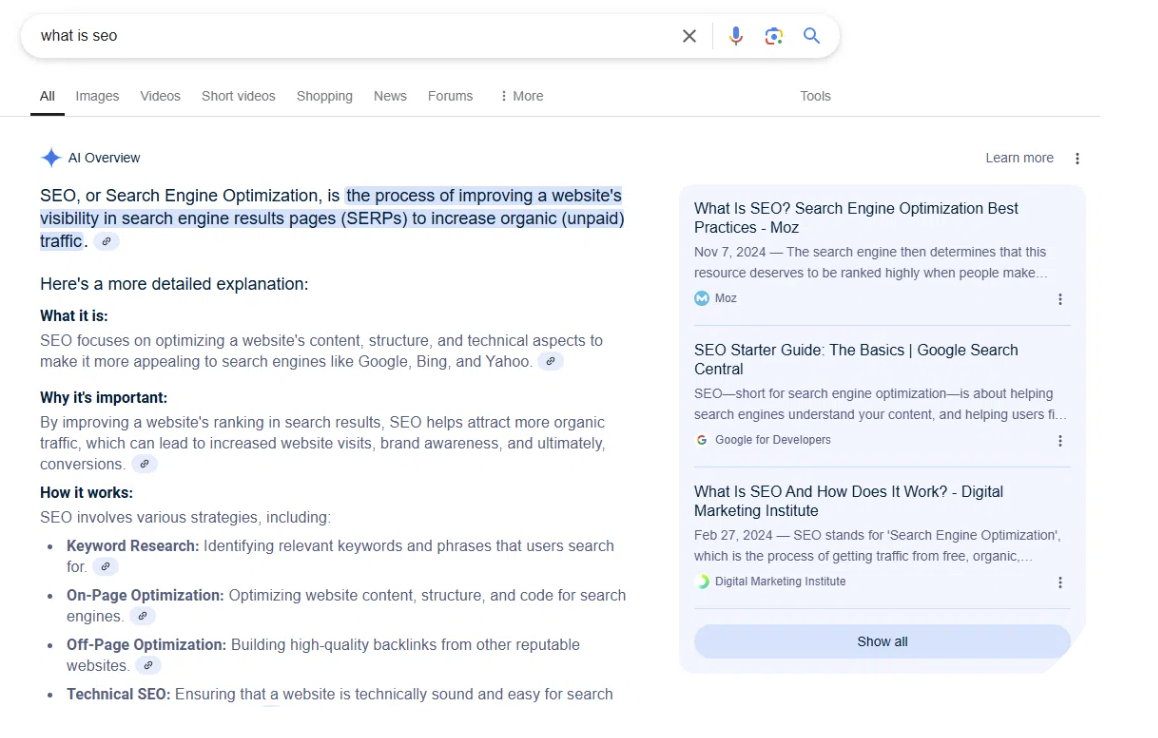Click the citation link icon after Off-Page Optimization
Image resolution: width=1158 pixels, height=738 pixels.
point(148,665)
